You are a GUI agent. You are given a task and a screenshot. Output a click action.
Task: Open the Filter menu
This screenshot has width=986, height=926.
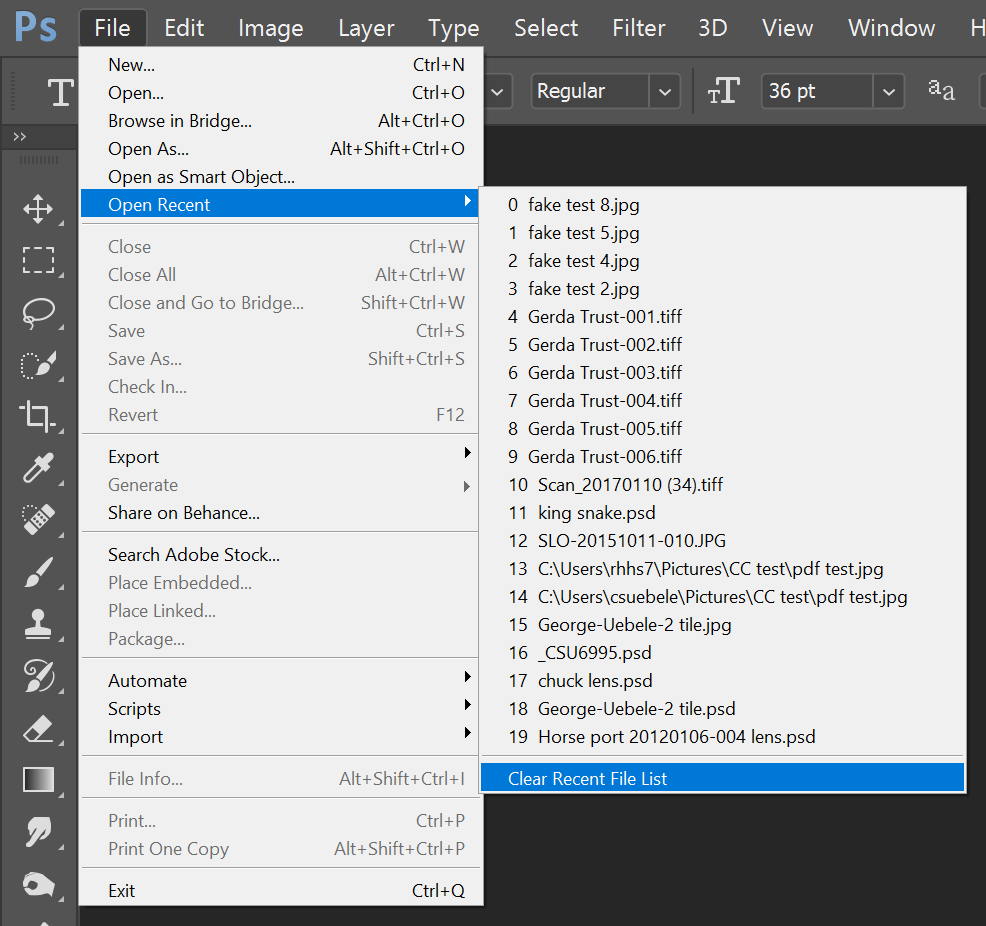pos(638,27)
